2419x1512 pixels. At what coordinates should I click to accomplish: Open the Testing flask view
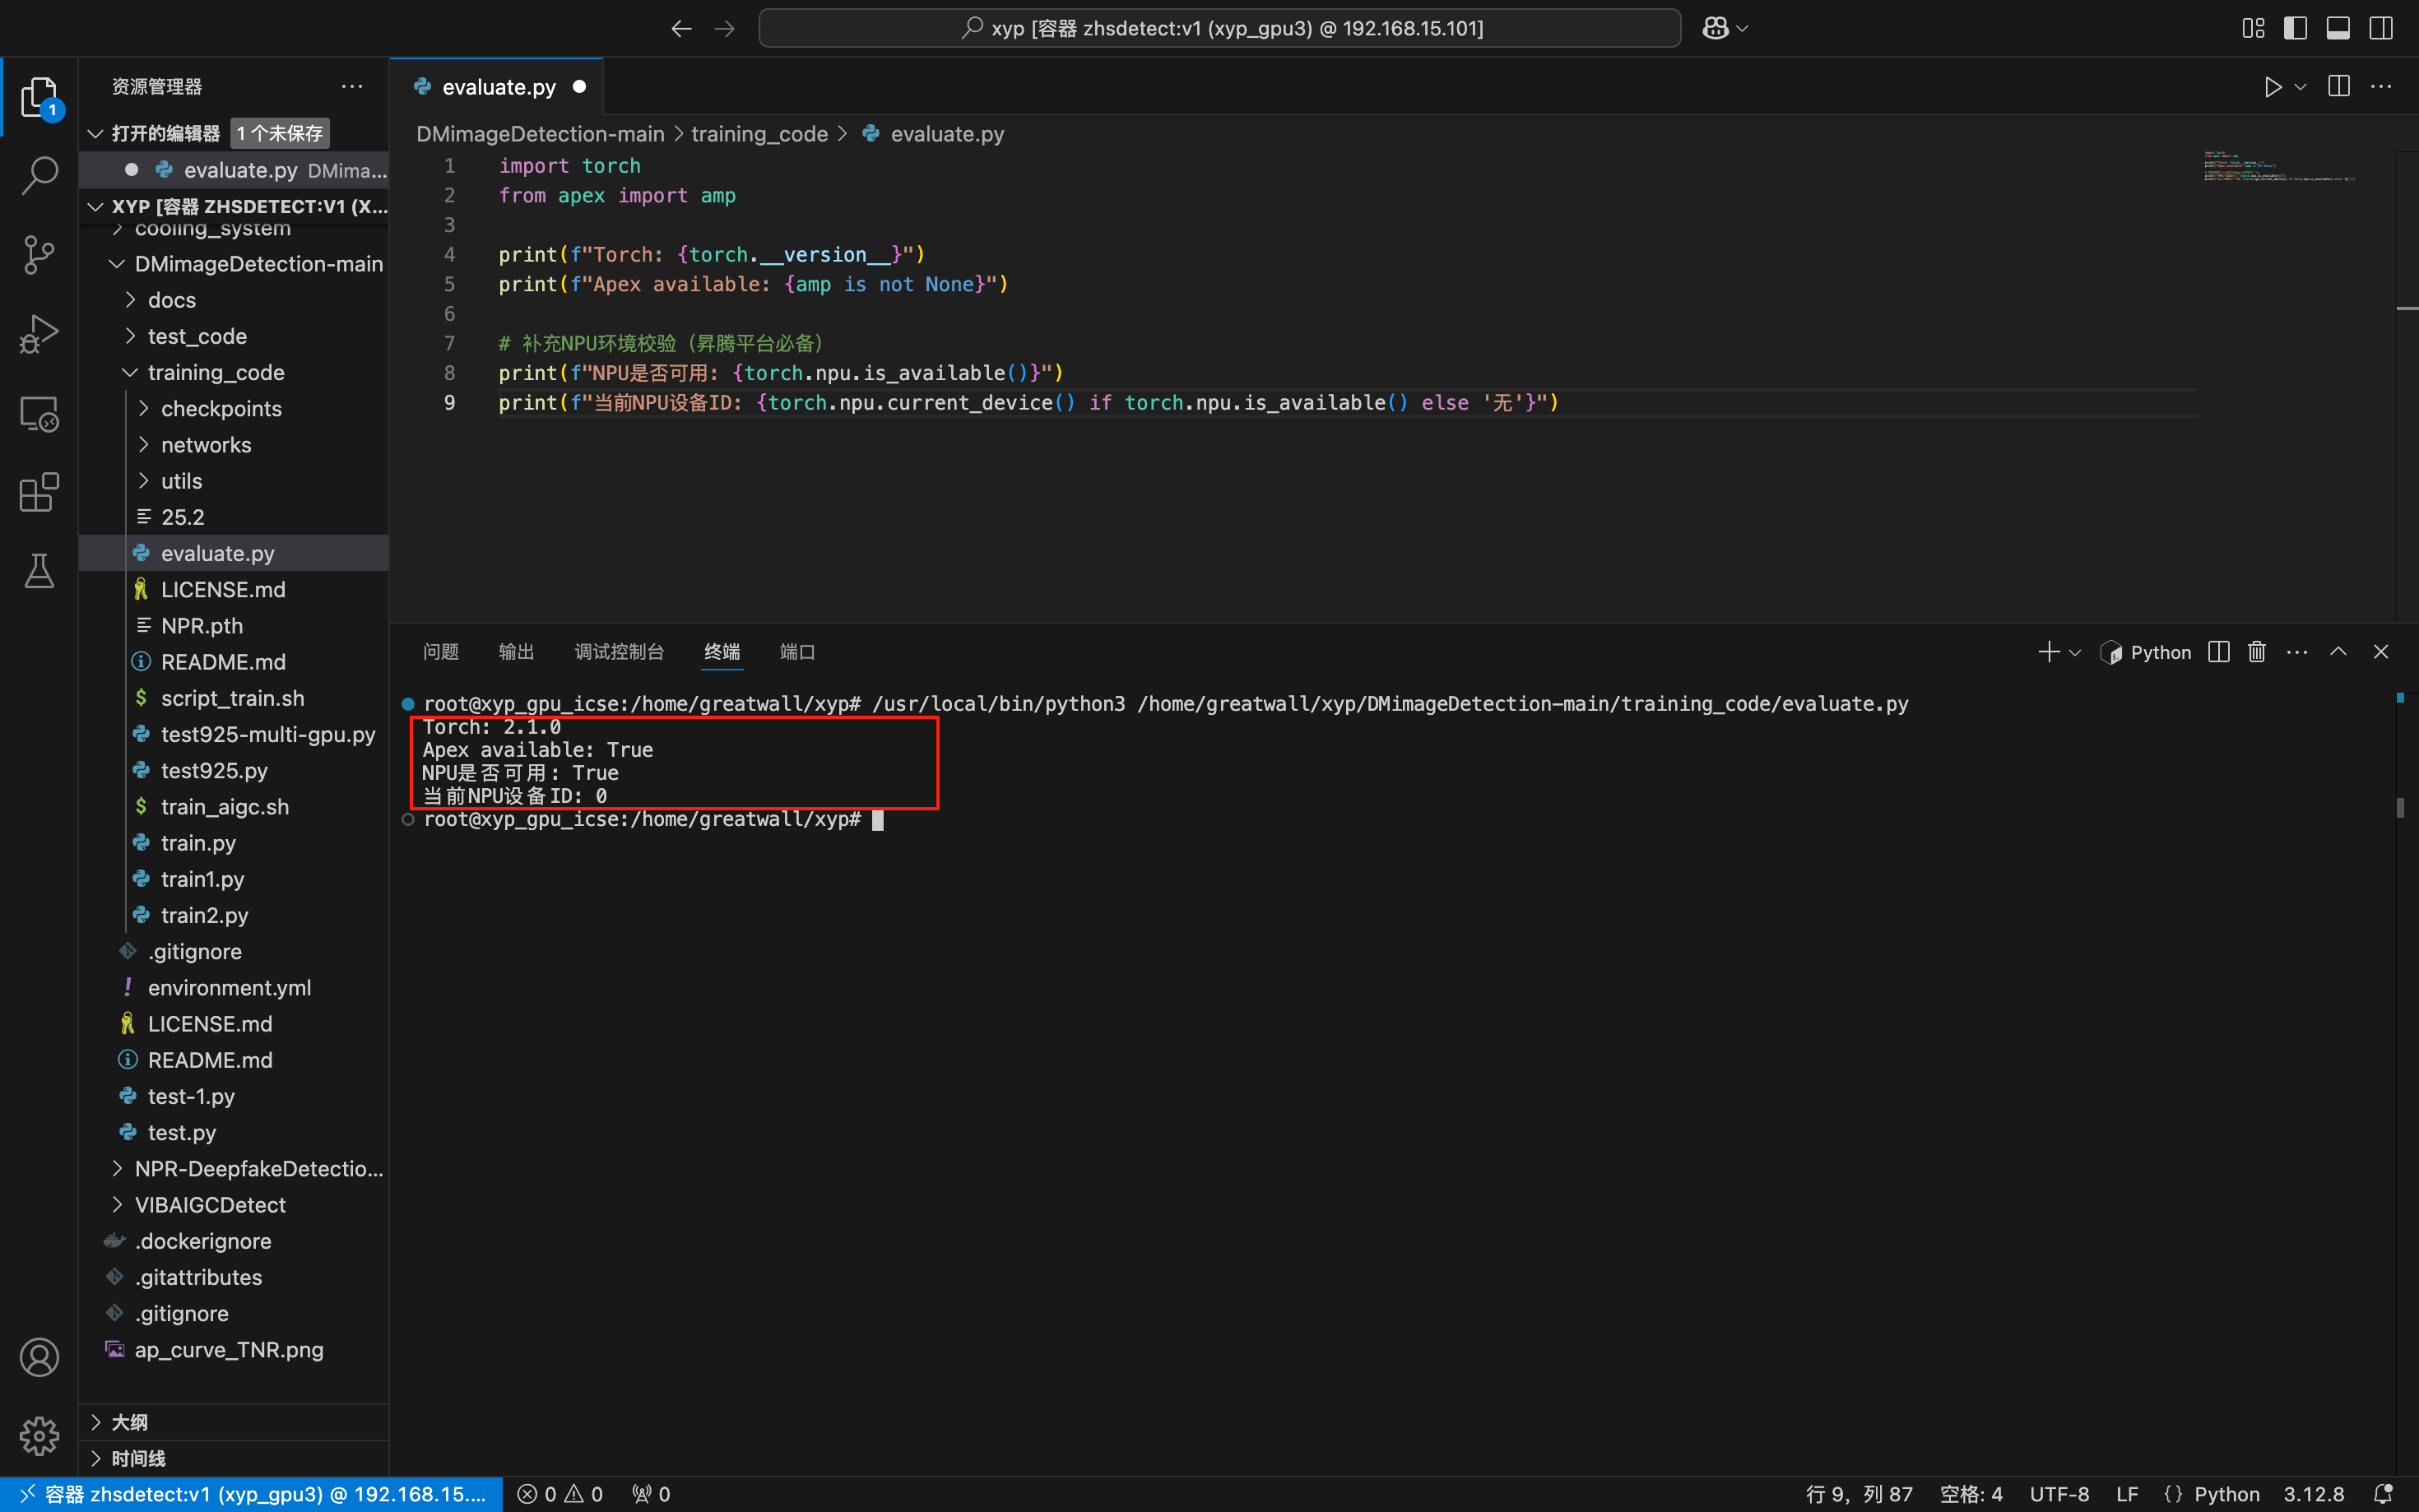point(39,571)
